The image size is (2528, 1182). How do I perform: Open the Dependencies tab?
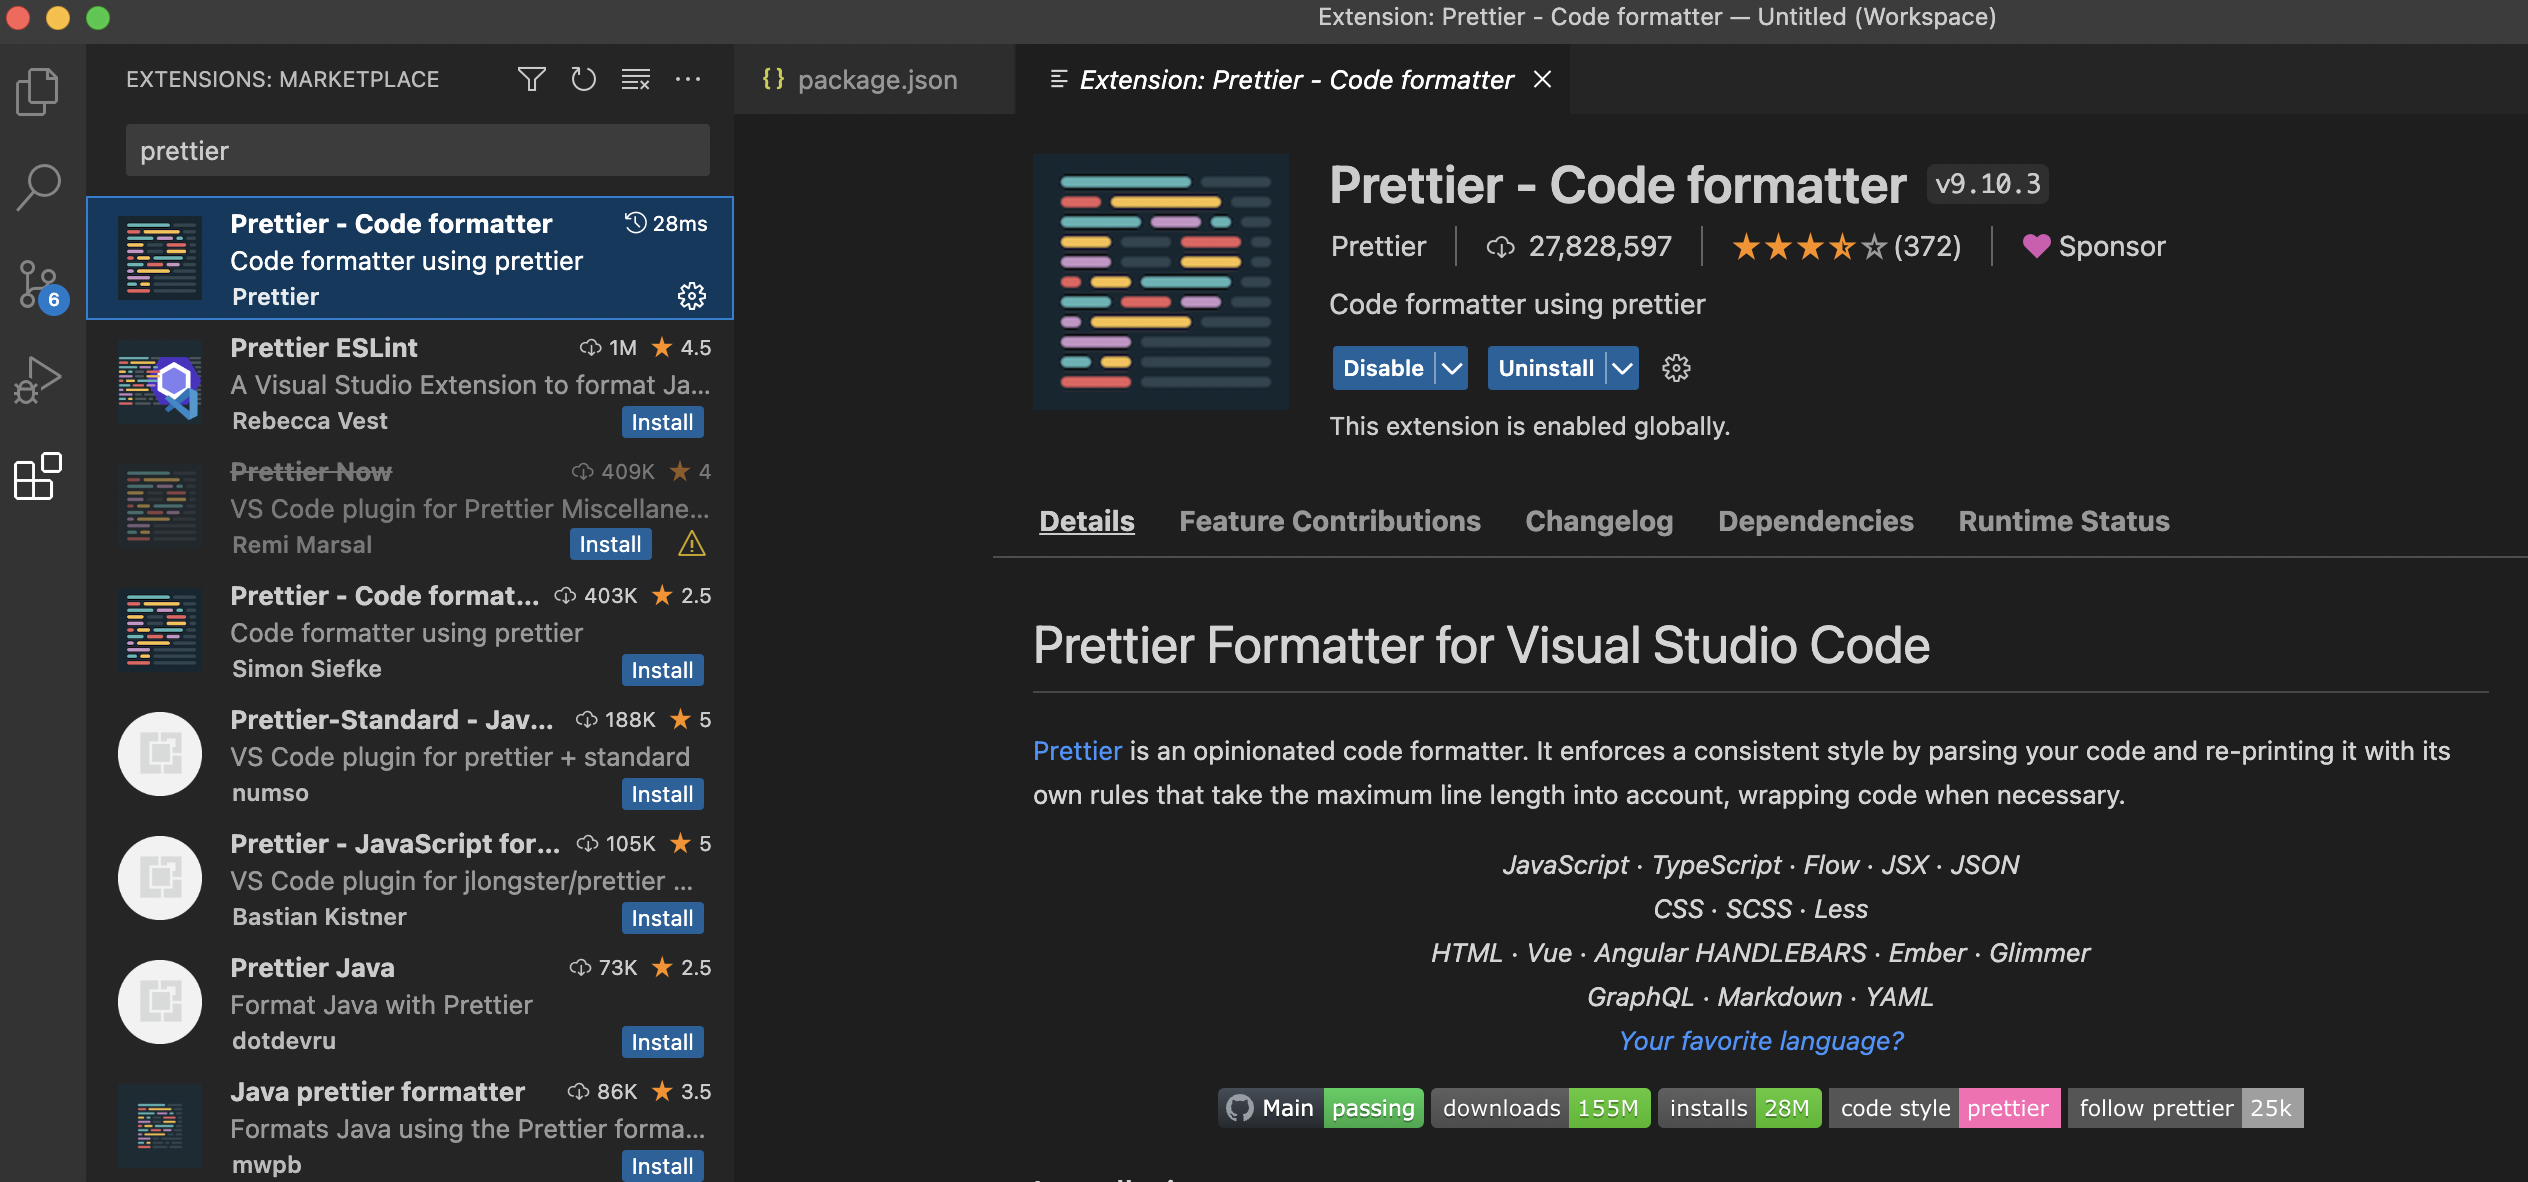[x=1816, y=521]
